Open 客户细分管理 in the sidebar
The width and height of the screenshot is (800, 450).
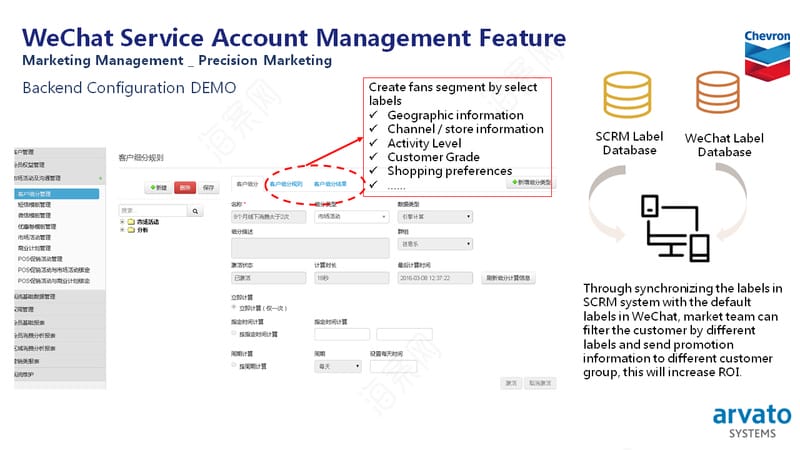pyautogui.click(x=57, y=194)
